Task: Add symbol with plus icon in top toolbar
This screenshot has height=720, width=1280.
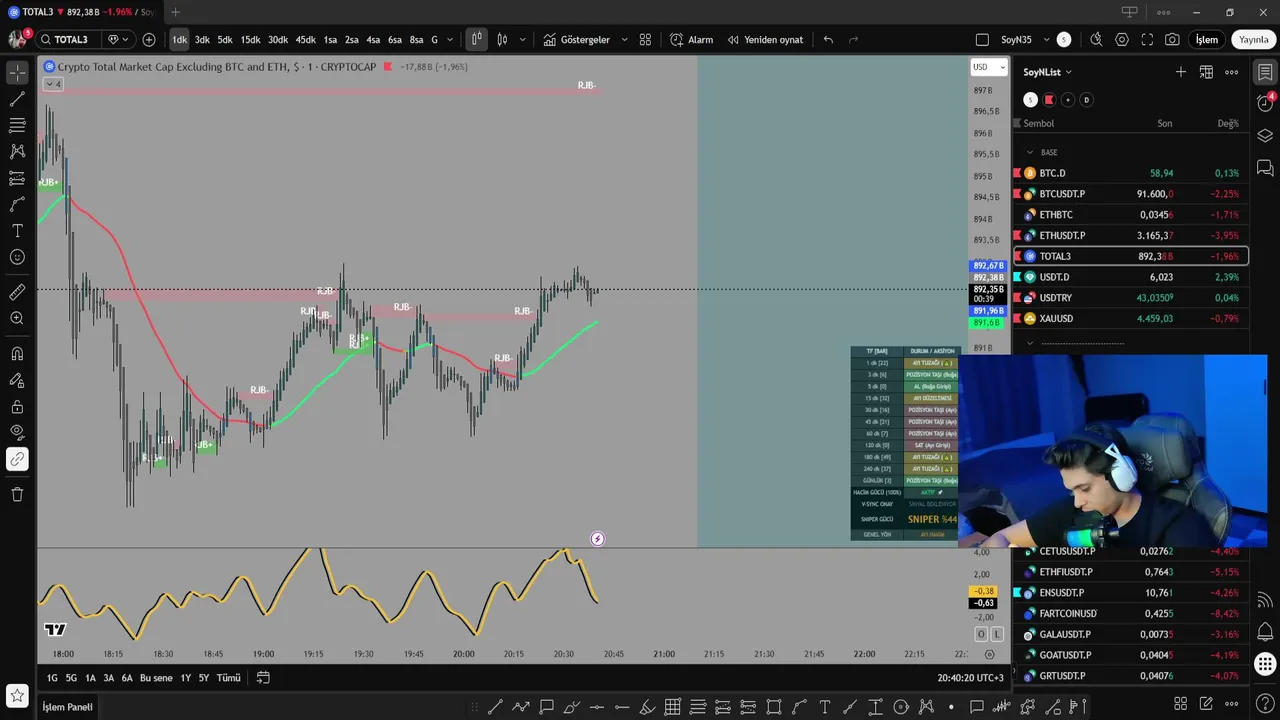Action: tap(149, 40)
